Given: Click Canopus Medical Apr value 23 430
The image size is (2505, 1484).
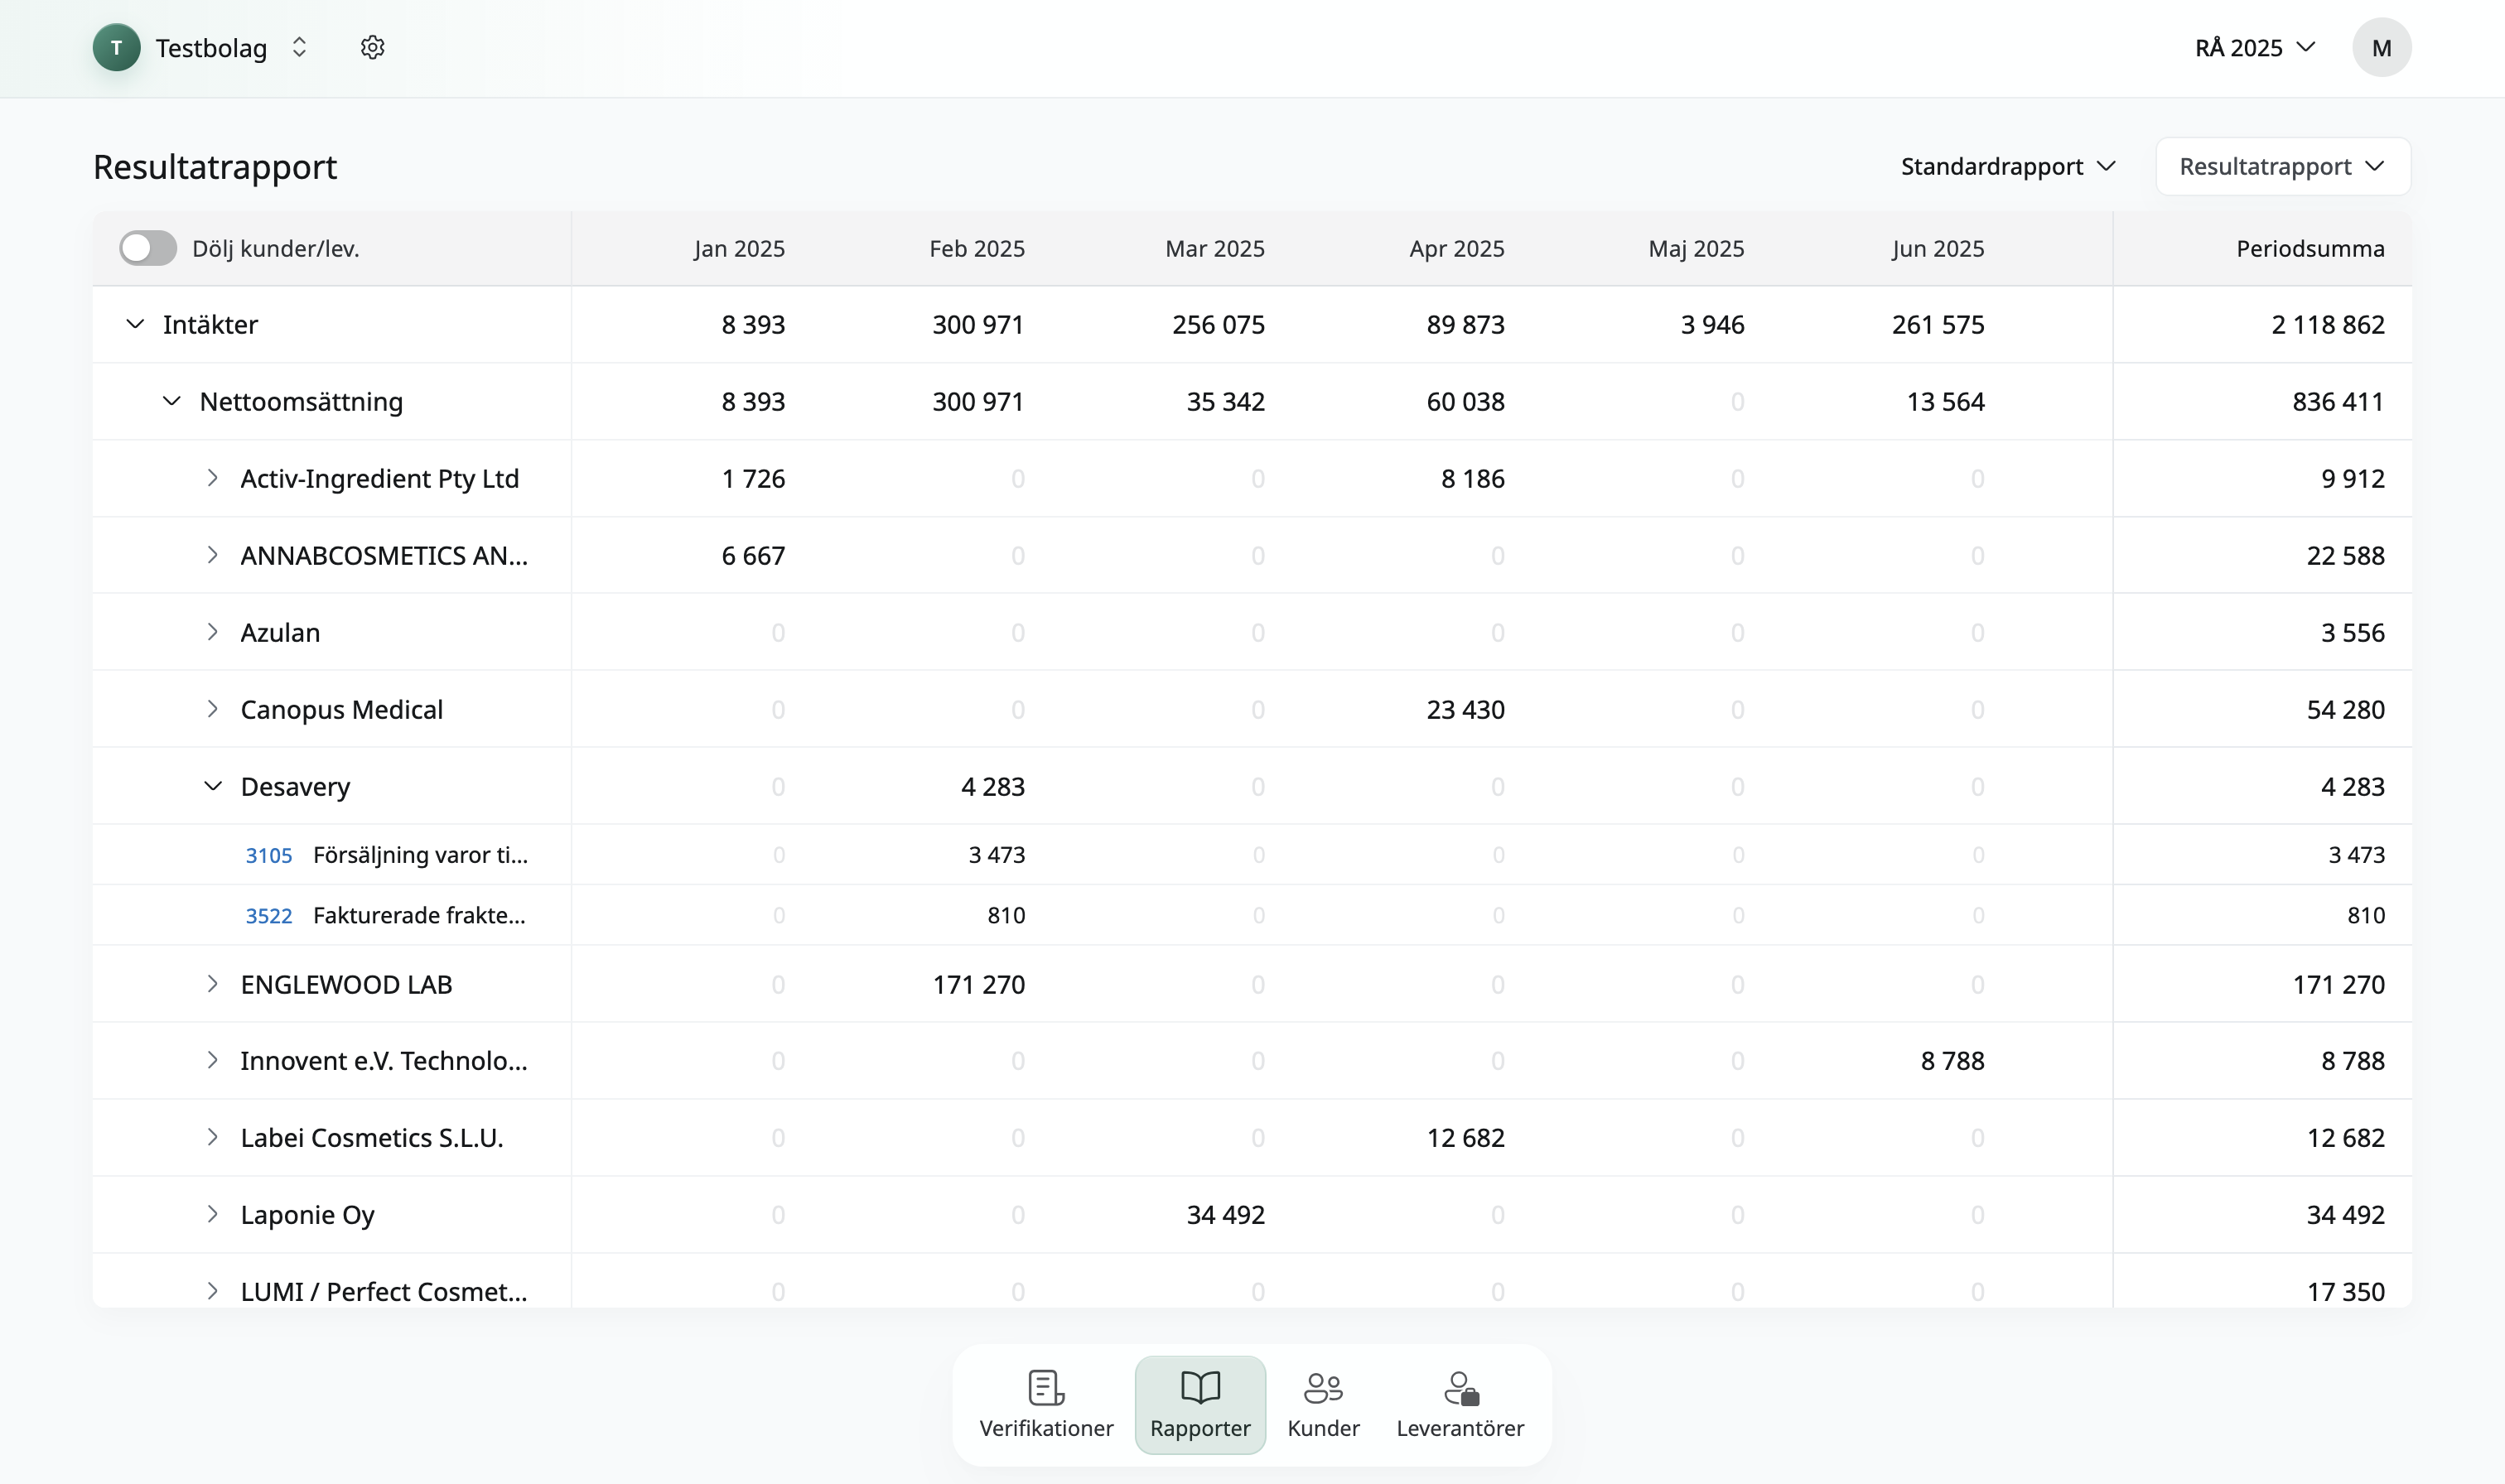Looking at the screenshot, I should [x=1465, y=709].
